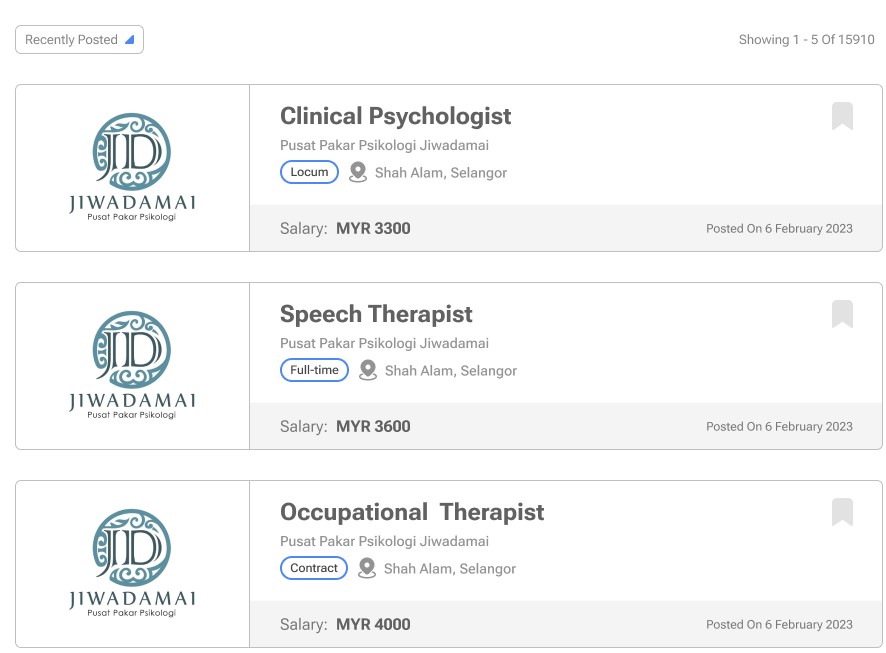The width and height of the screenshot is (886, 653).
Task: Click Jiwadamai logo in Speech Therapist card
Action: tap(132, 365)
